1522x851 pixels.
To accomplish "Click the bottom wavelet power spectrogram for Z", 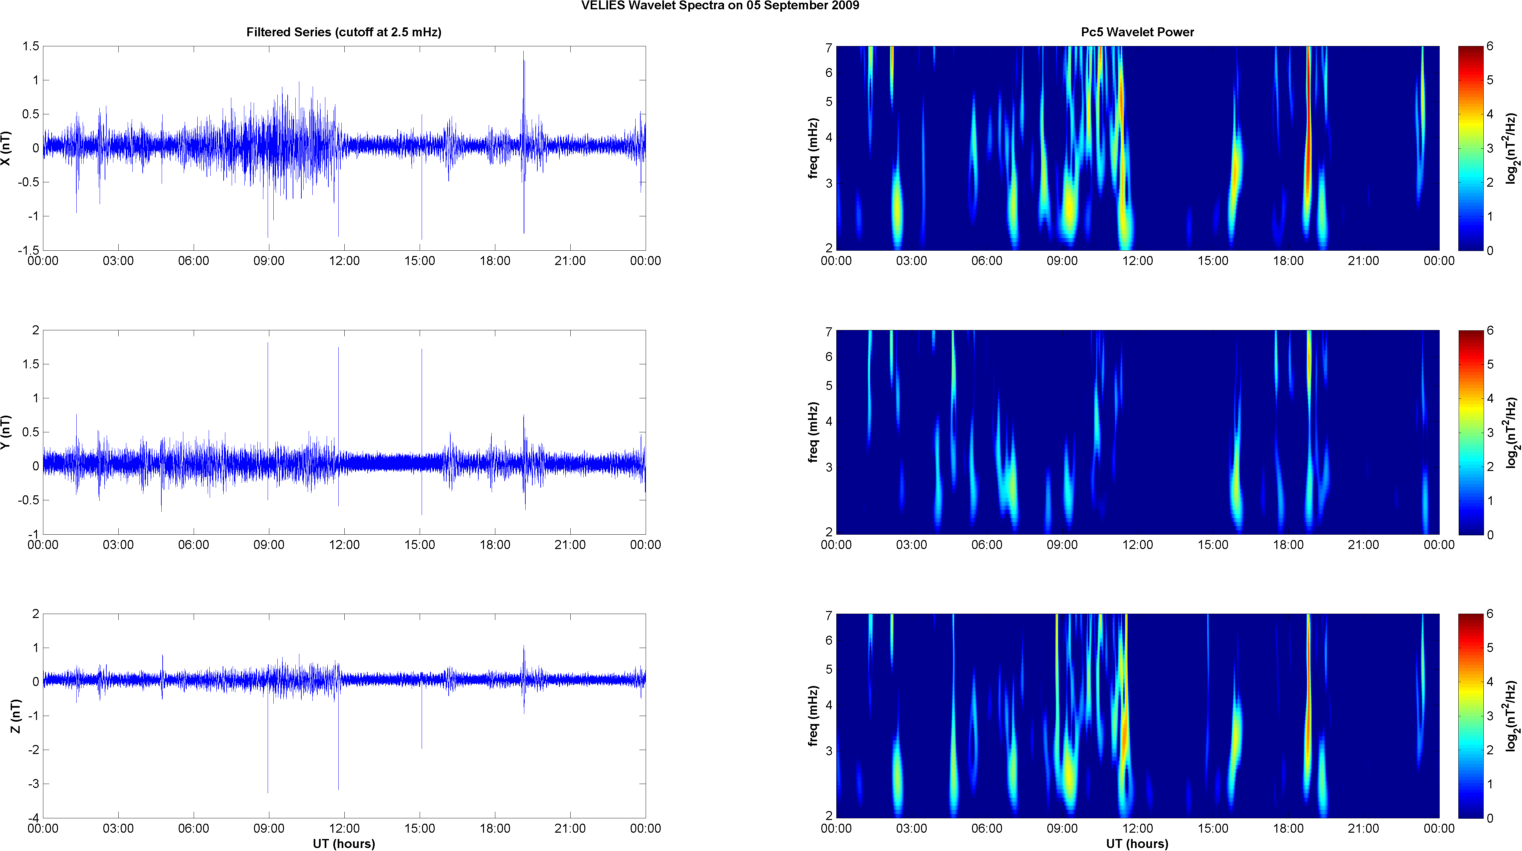I will click(1137, 716).
